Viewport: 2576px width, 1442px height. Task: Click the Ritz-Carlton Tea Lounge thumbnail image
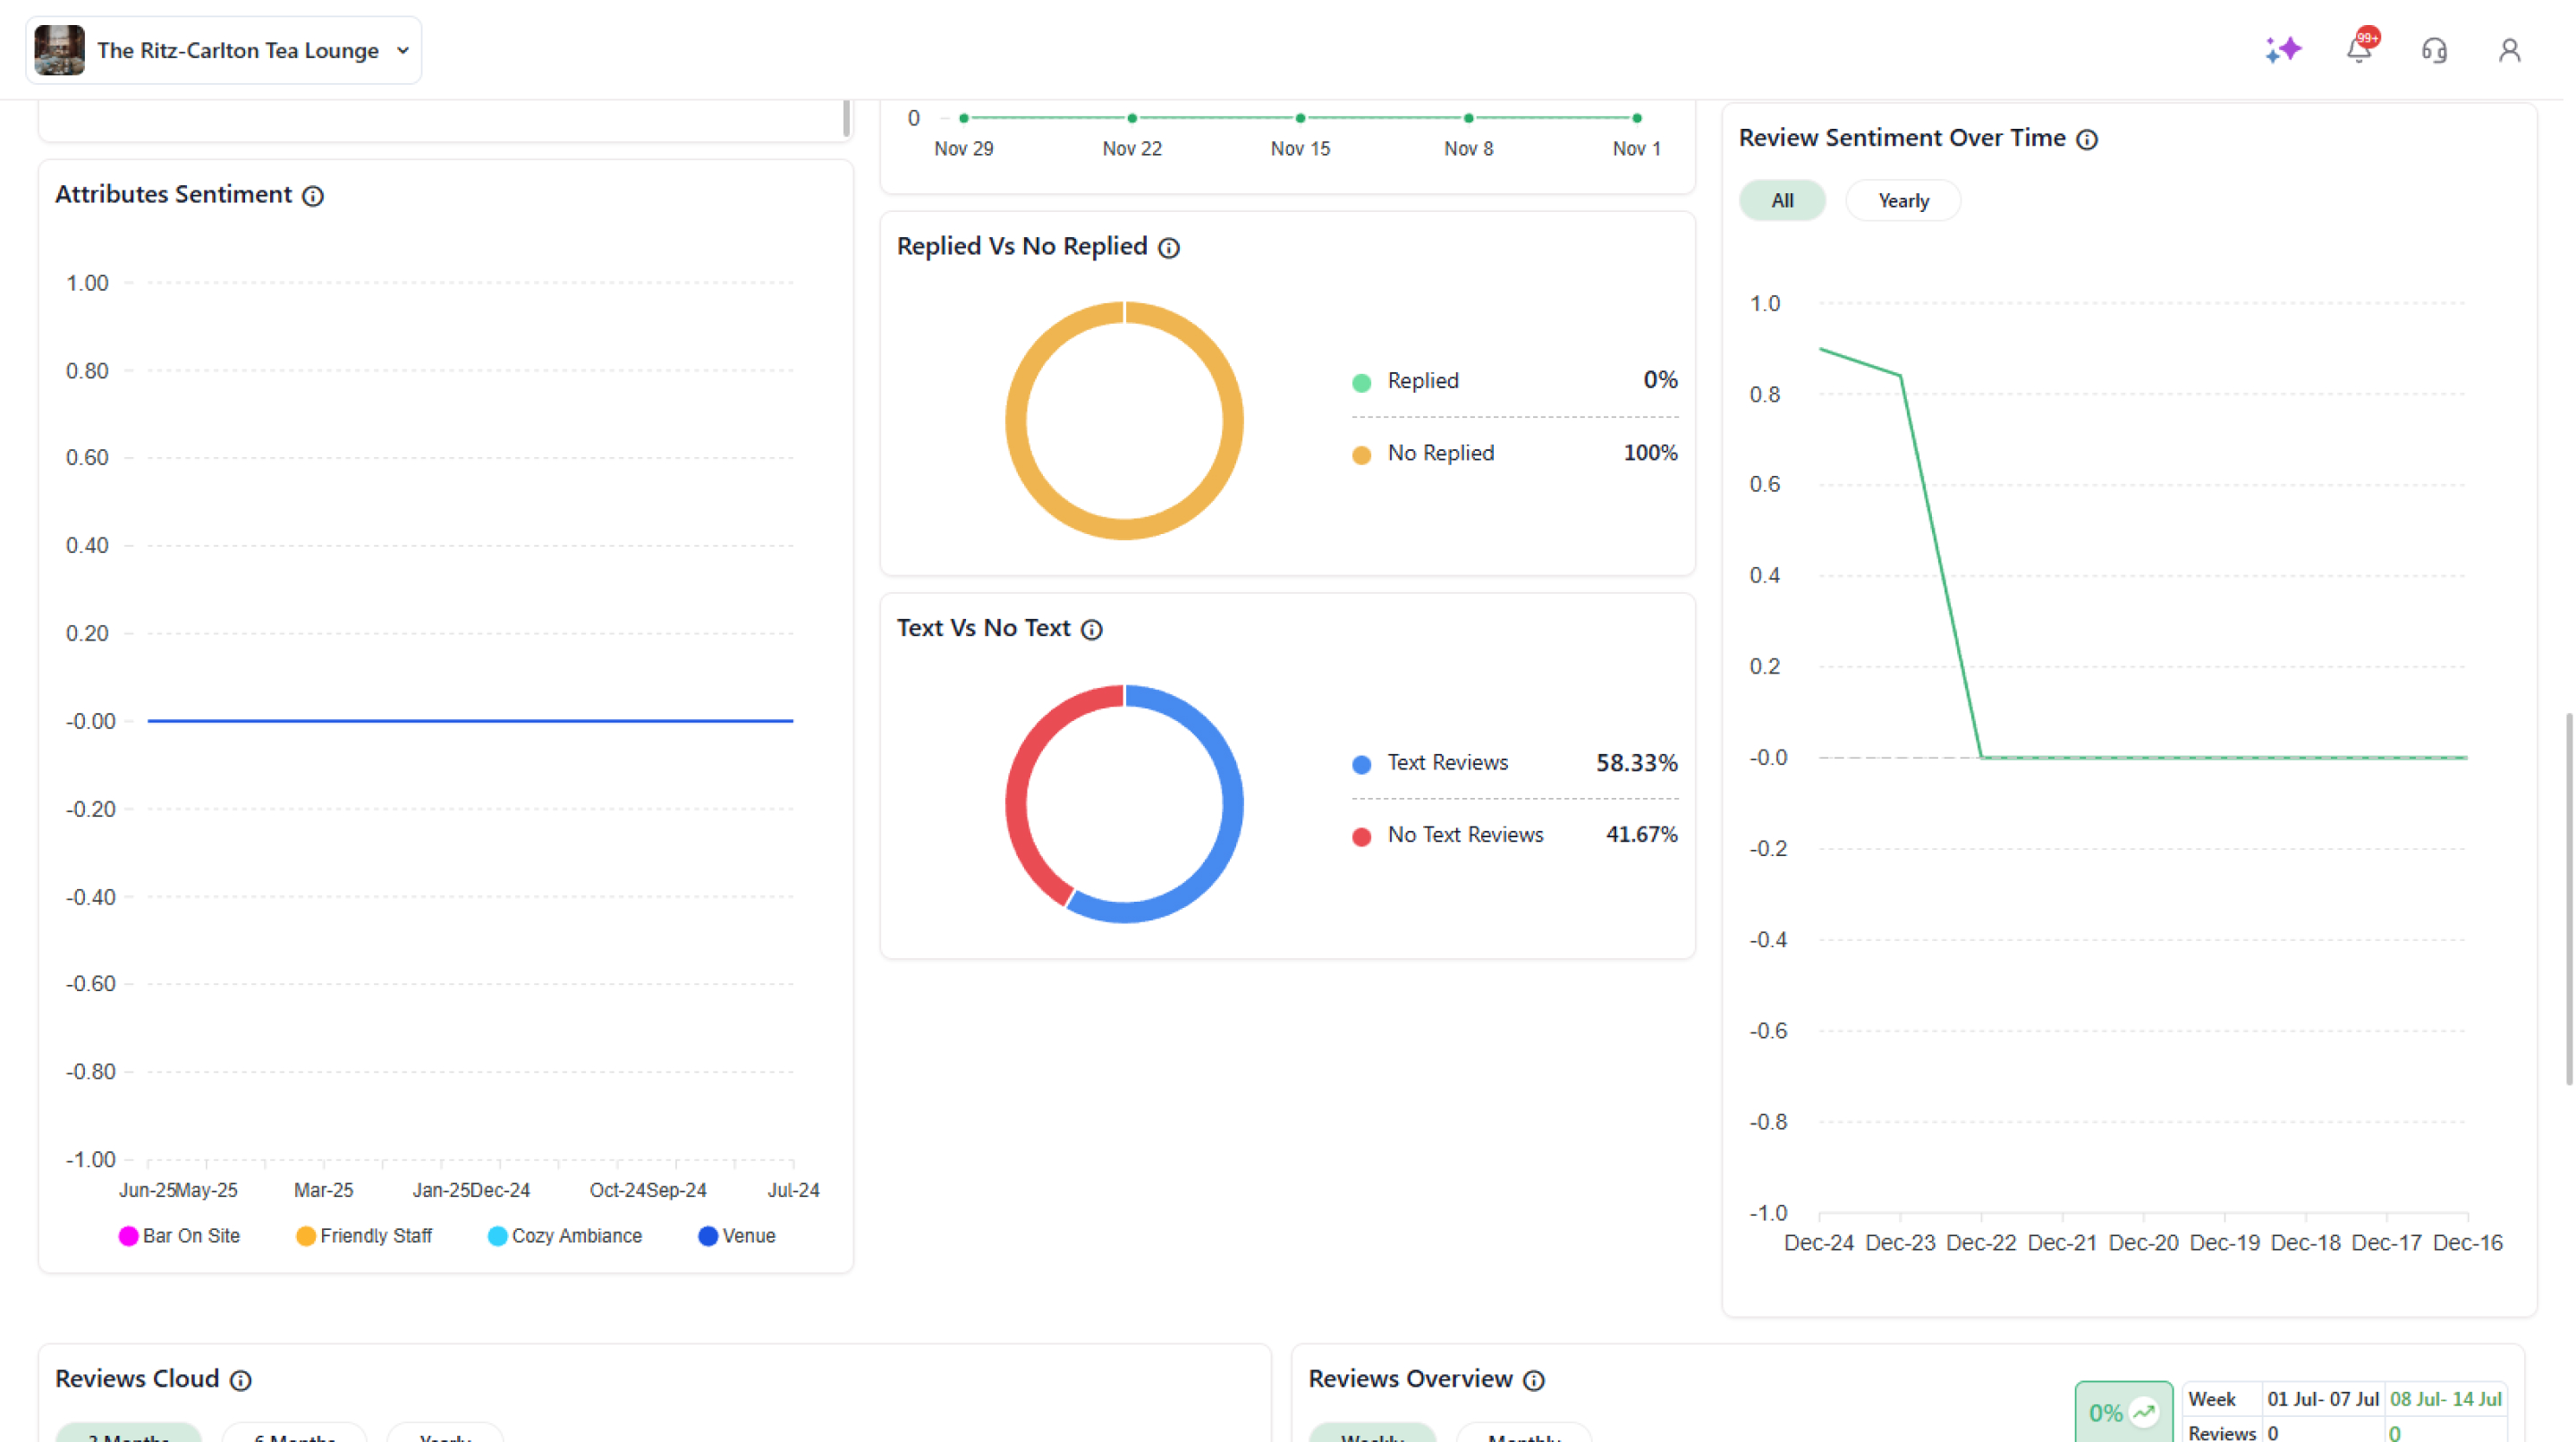[x=59, y=50]
